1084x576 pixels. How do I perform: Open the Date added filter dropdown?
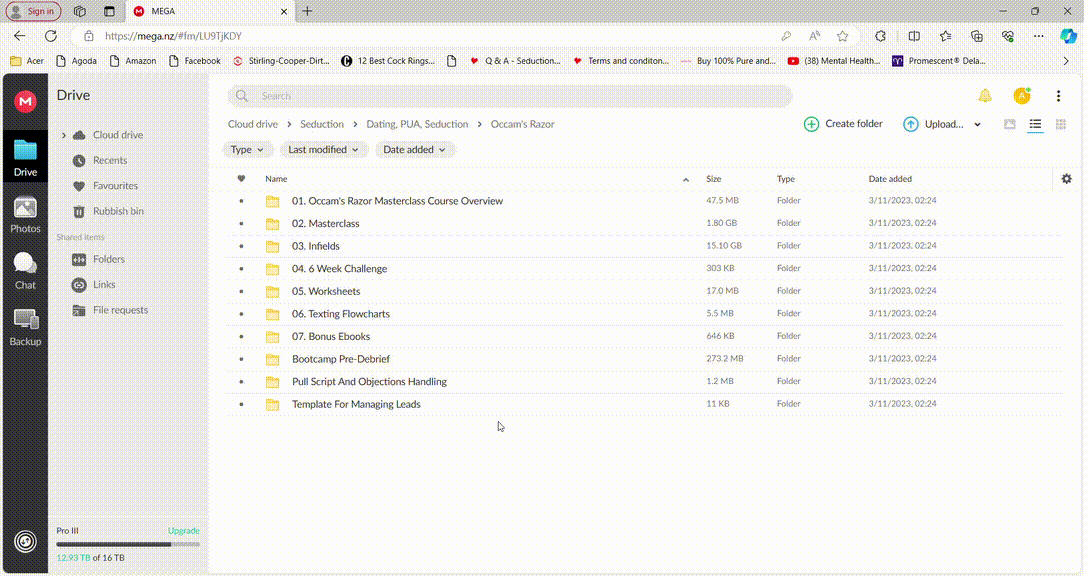click(415, 149)
